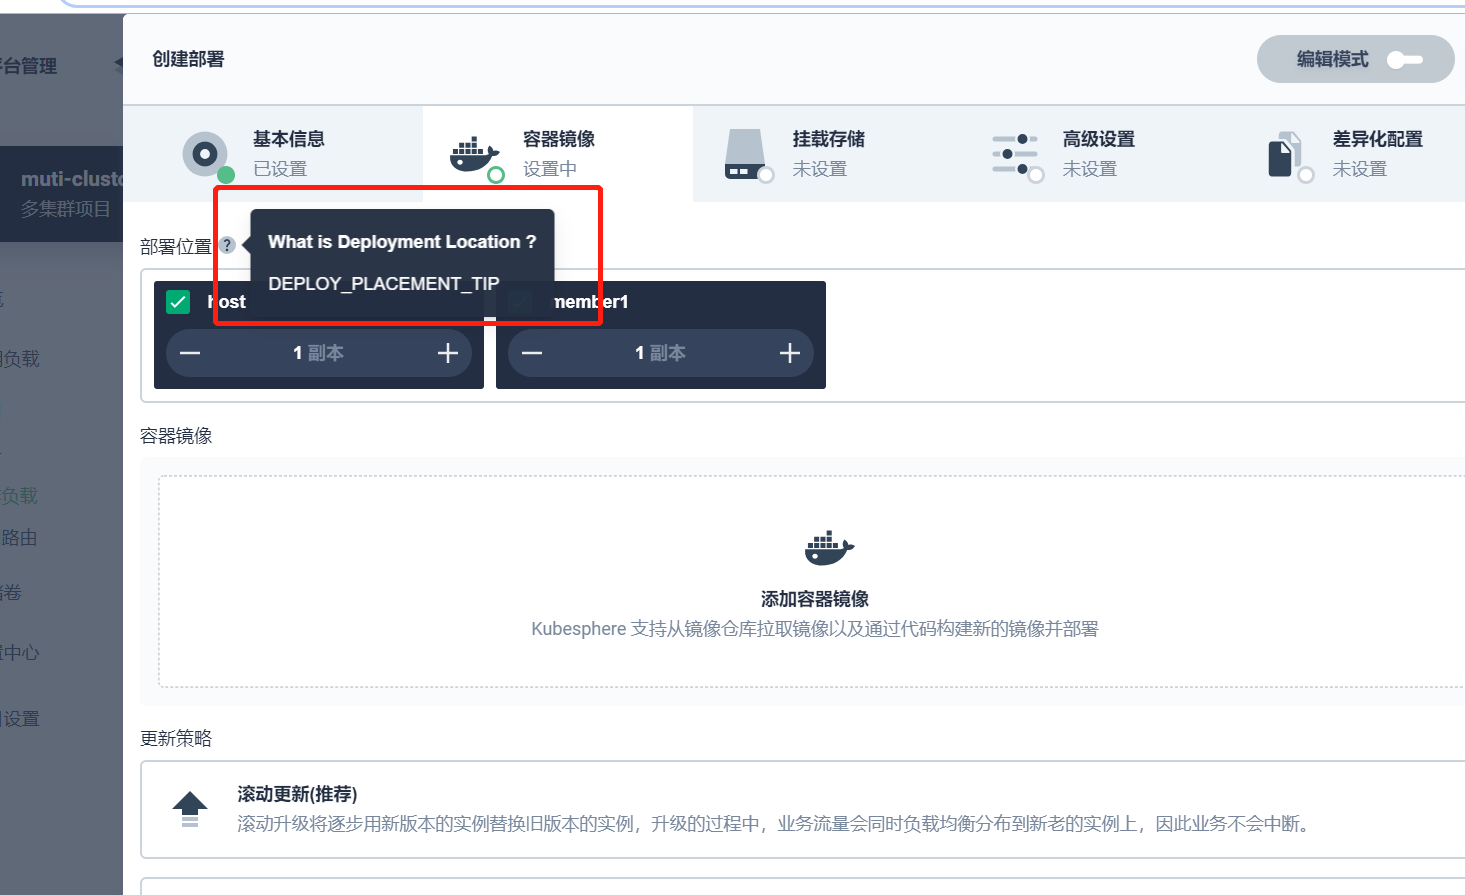Click the 基本信息 target circle icon
This screenshot has height=895, width=1465.
point(205,154)
